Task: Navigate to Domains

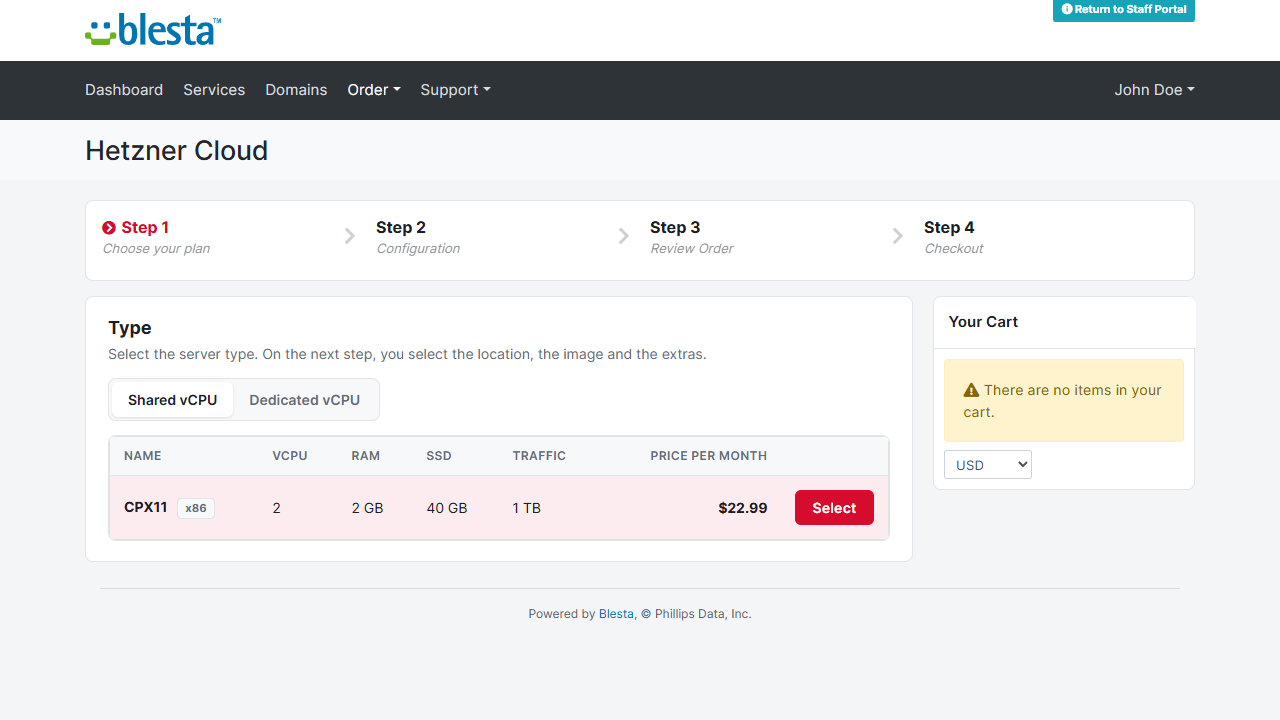Action: click(296, 90)
